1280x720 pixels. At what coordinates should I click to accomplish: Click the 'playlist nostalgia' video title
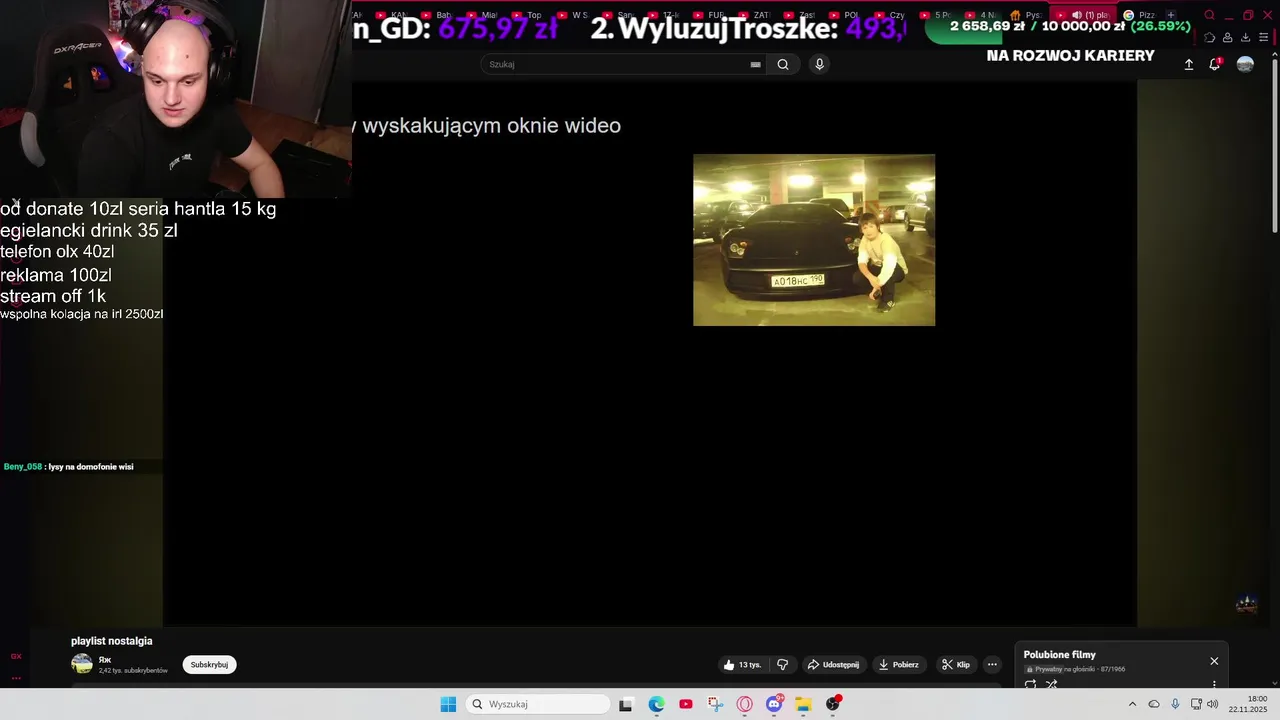(112, 641)
